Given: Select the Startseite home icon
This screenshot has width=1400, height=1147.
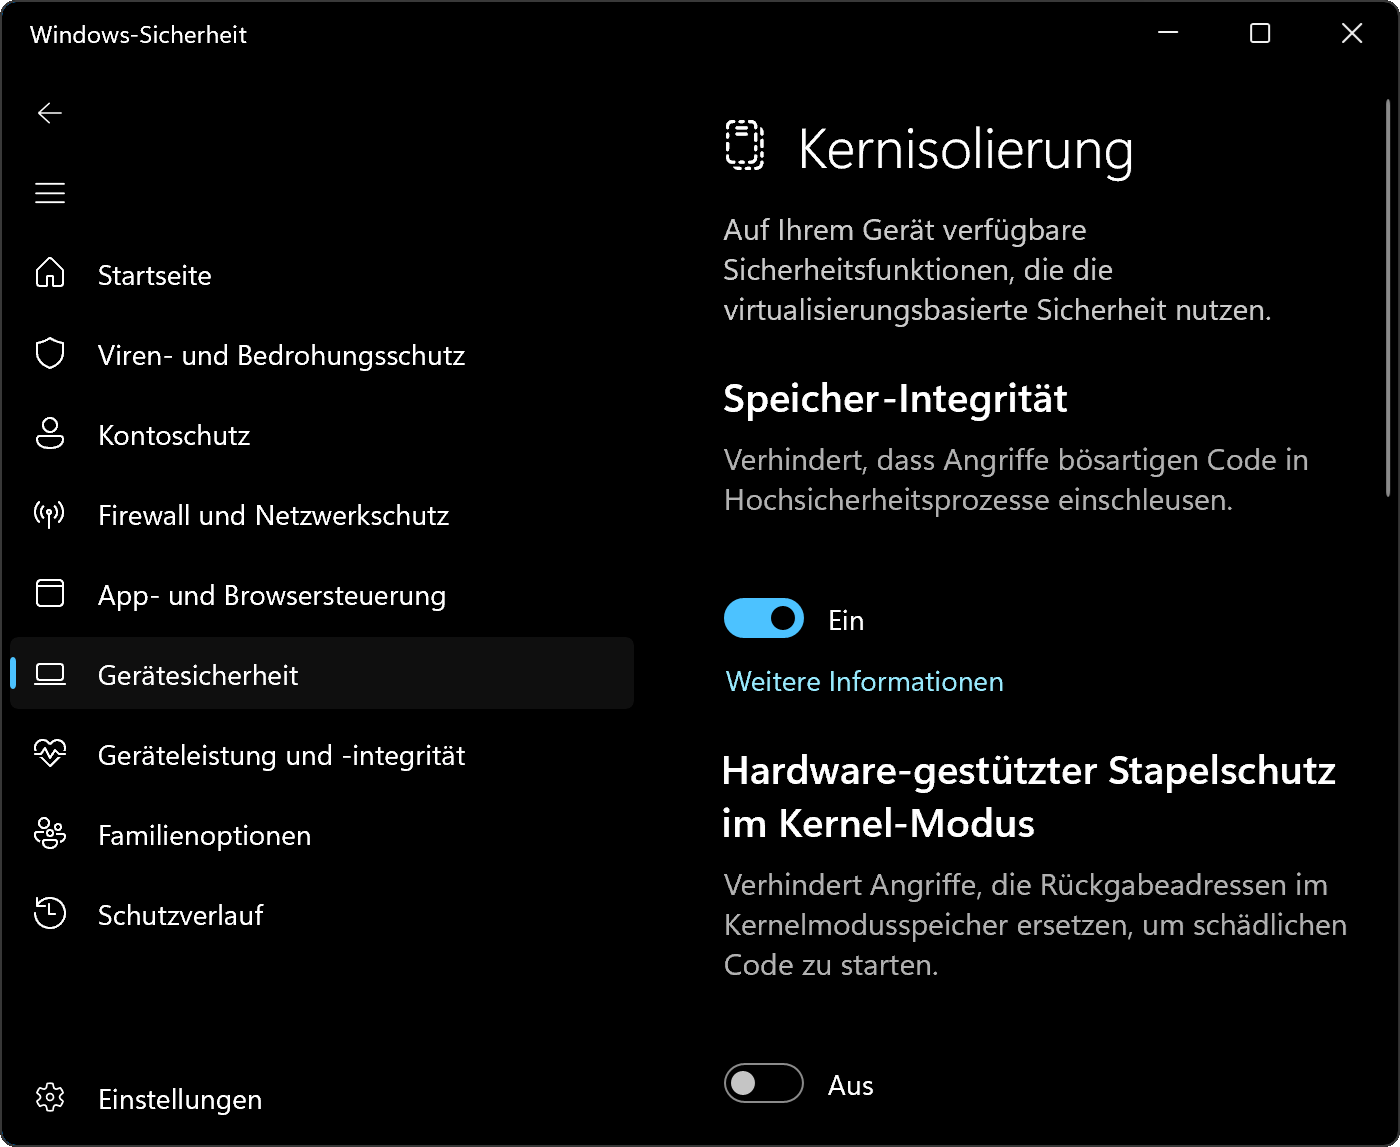Looking at the screenshot, I should [x=49, y=274].
